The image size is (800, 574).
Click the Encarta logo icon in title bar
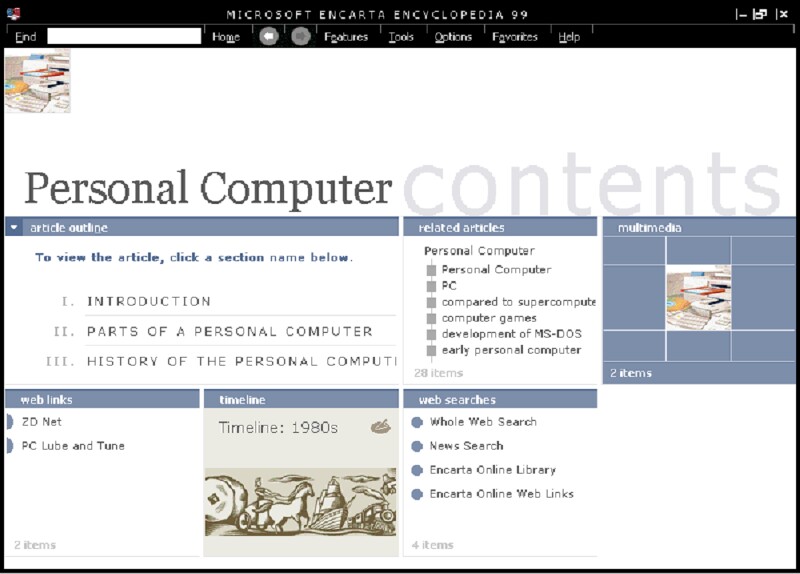[13, 13]
